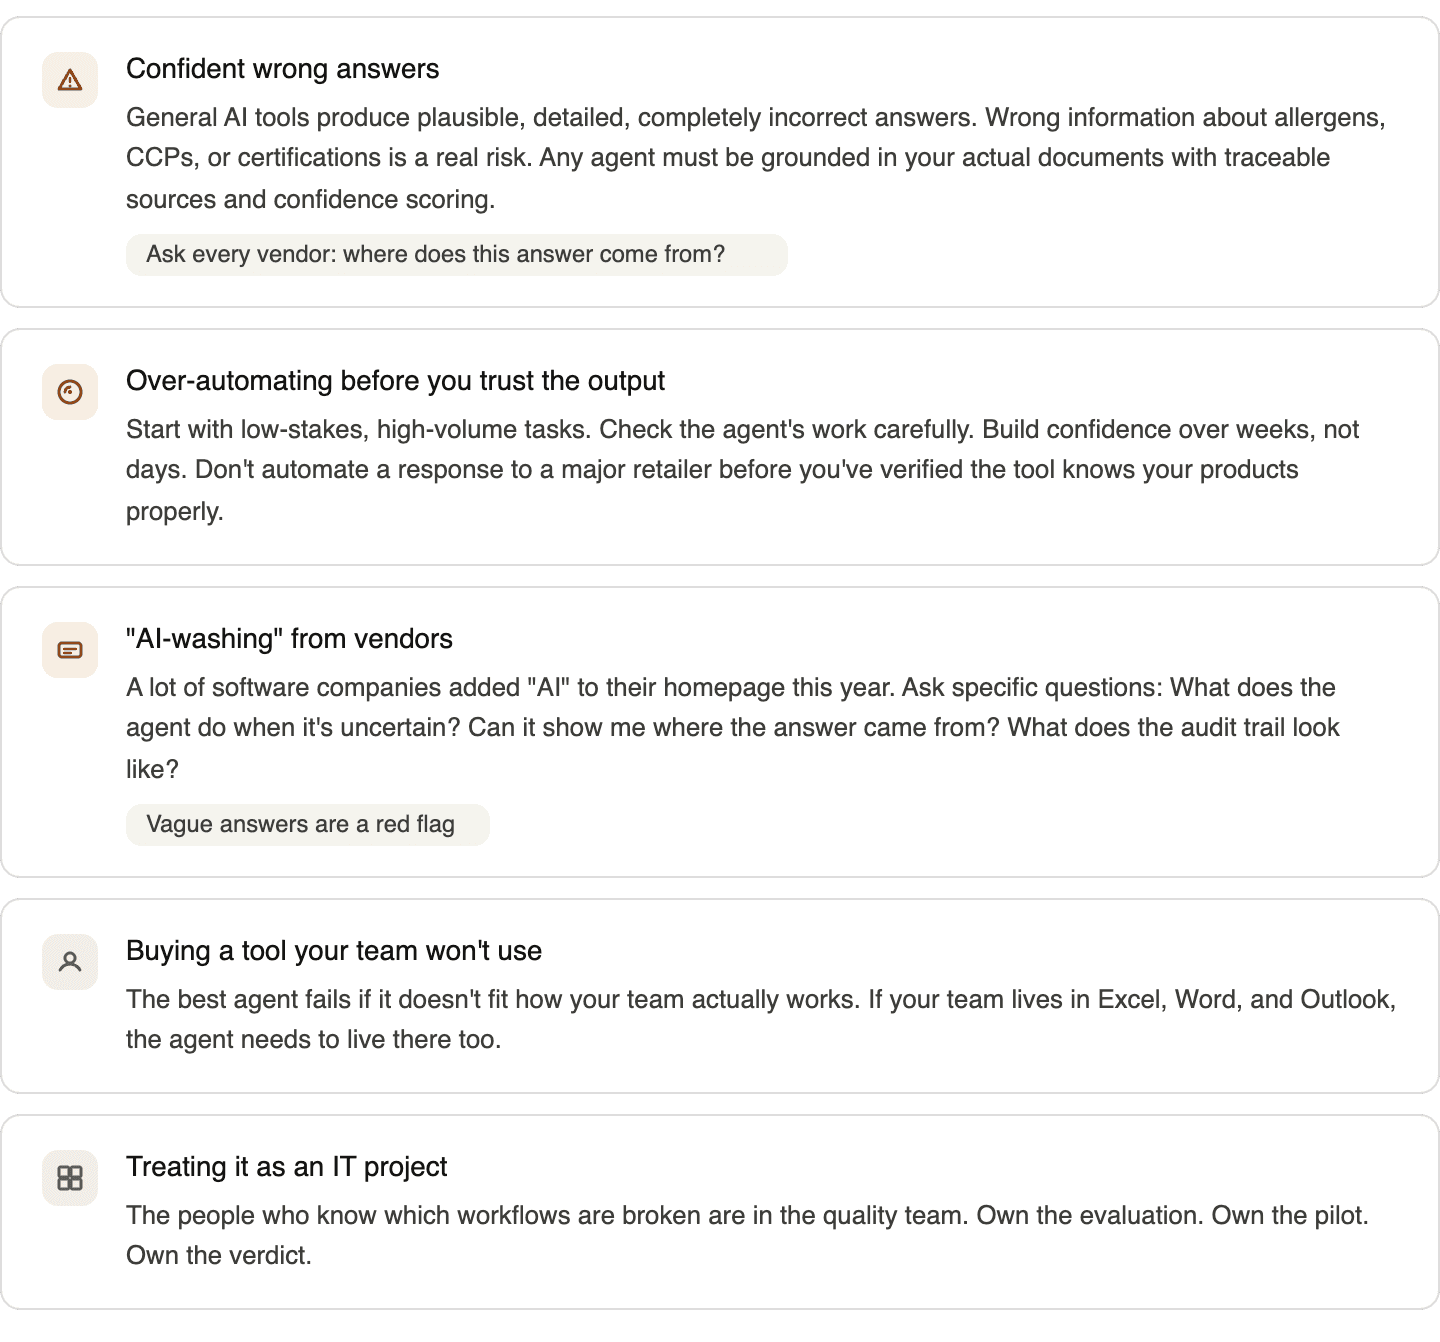Viewport: 1440px width, 1342px height.
Task: Click the 'Ask every vendor' tag
Action: click(457, 255)
